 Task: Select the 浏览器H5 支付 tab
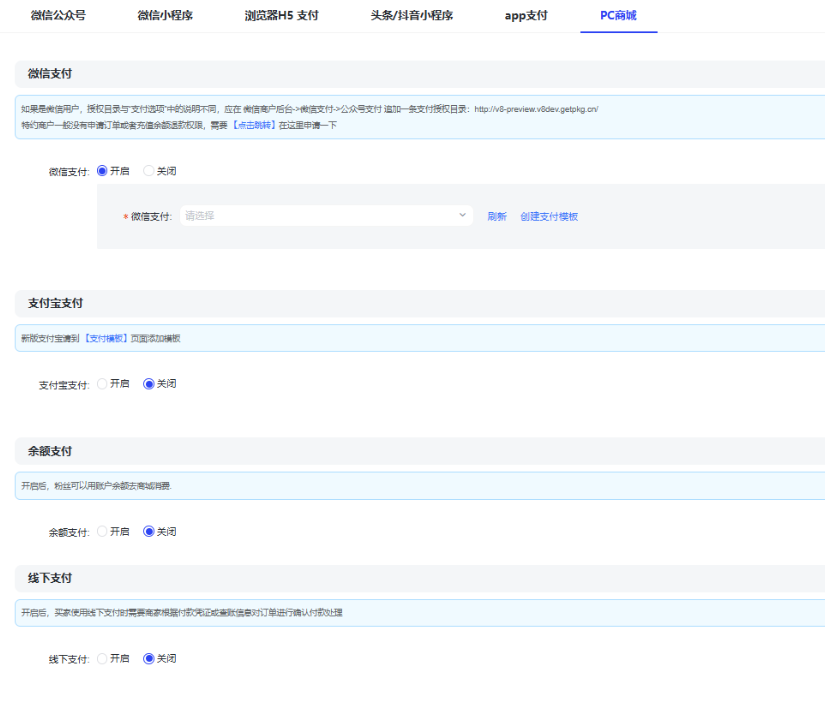[281, 16]
